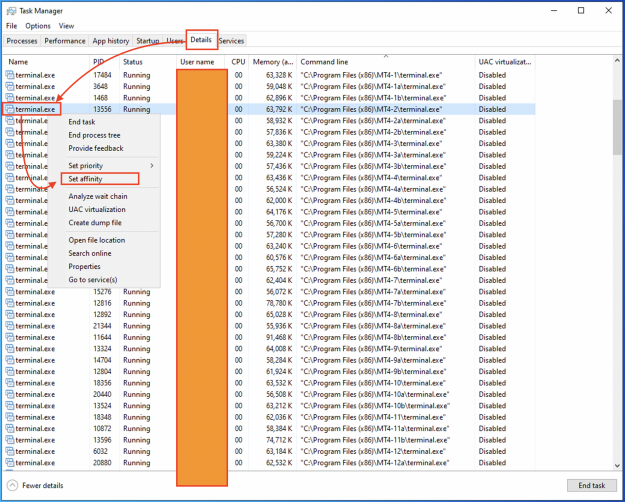Sort by the Memory column header
625x502 pixels.
tap(273, 62)
